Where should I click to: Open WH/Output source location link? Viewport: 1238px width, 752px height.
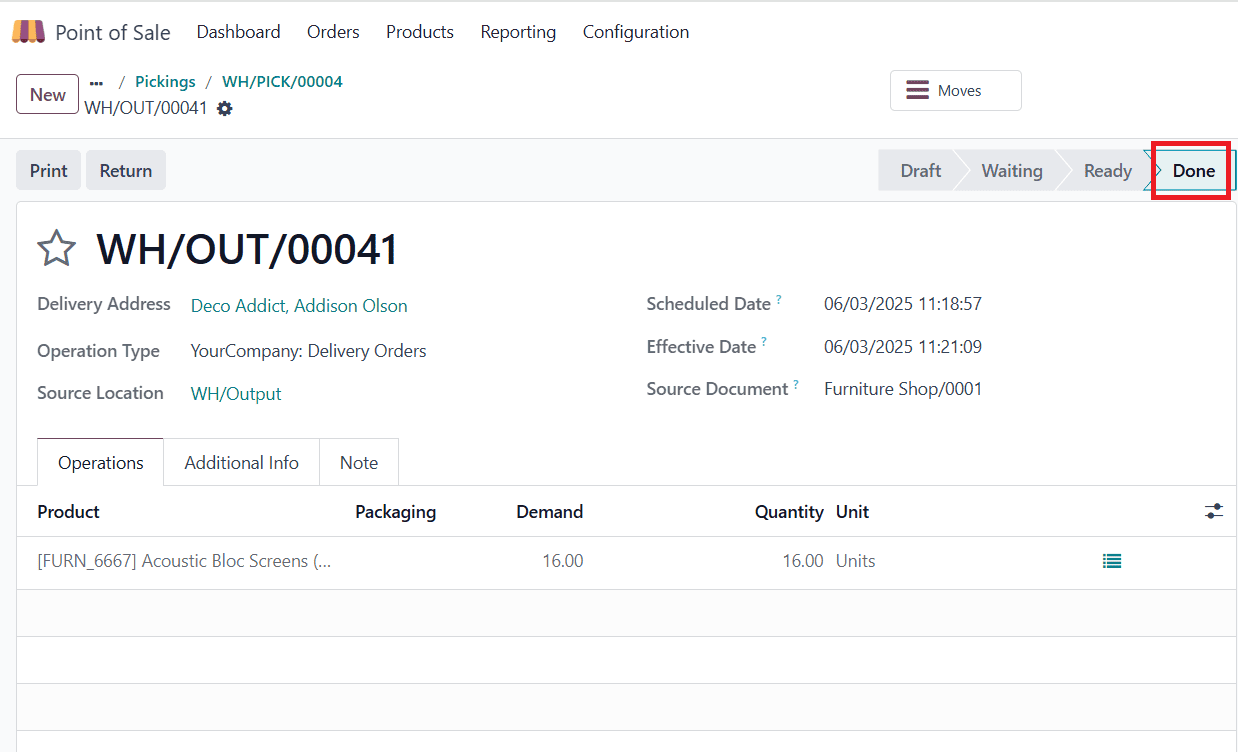pos(236,394)
